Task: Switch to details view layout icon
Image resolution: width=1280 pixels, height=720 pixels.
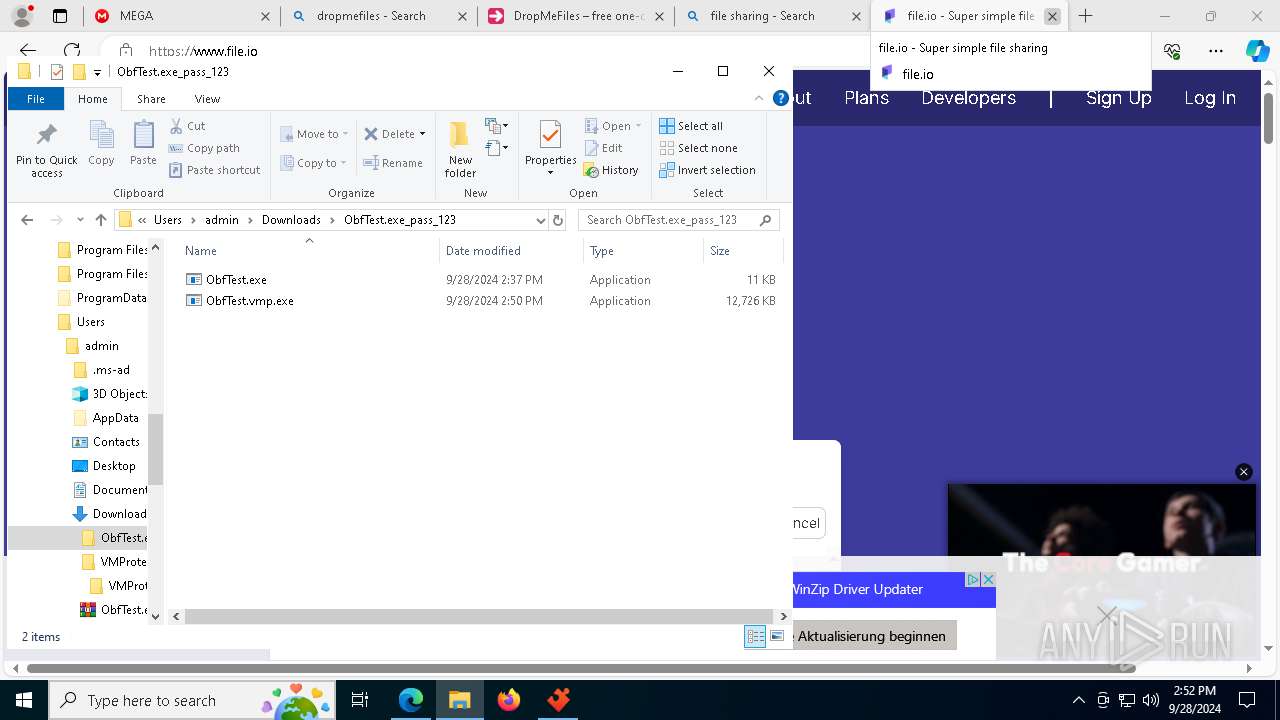Action: point(755,636)
